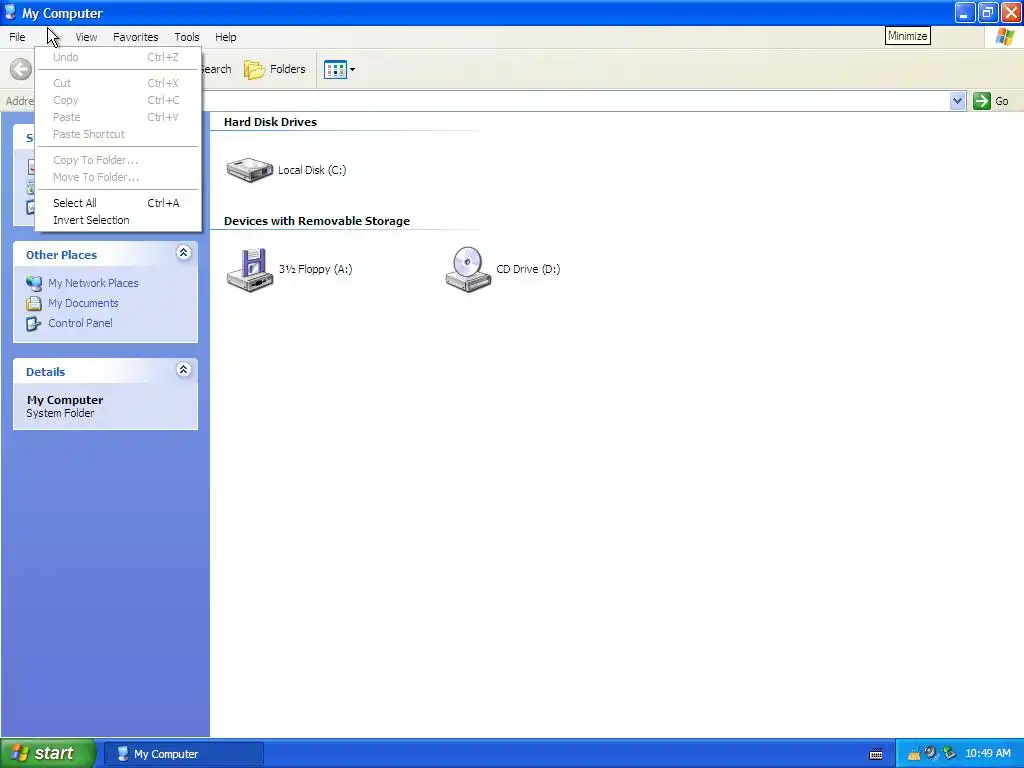1024x768 pixels.
Task: Click My Computer taskbar button
Action: point(184,754)
